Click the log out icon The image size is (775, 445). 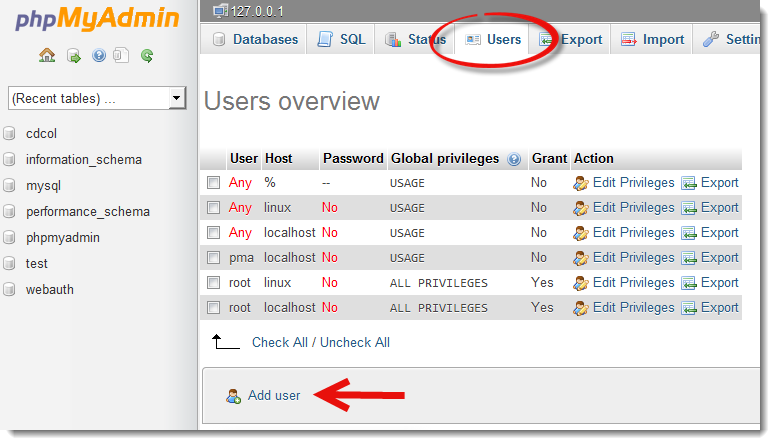(74, 55)
